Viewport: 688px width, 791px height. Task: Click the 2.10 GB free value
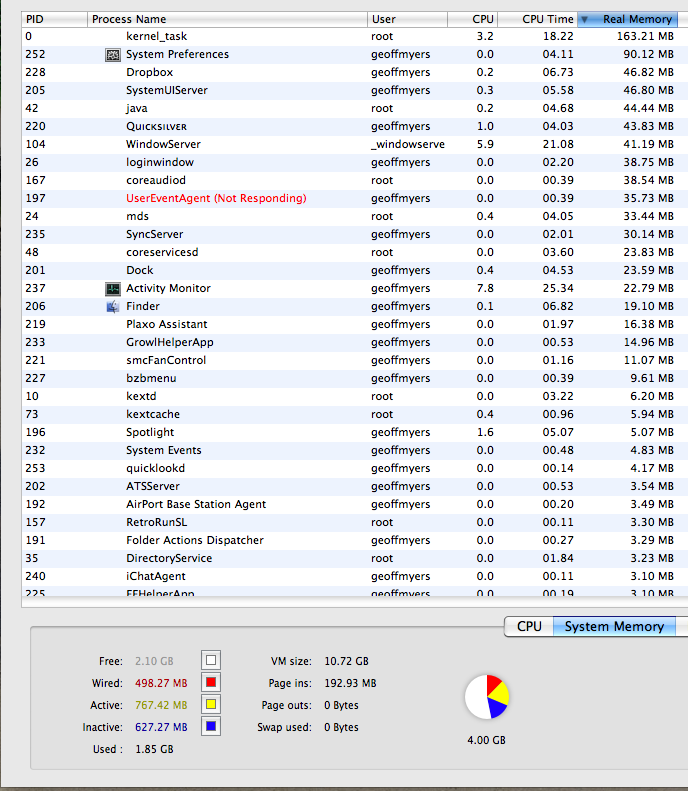pos(154,661)
